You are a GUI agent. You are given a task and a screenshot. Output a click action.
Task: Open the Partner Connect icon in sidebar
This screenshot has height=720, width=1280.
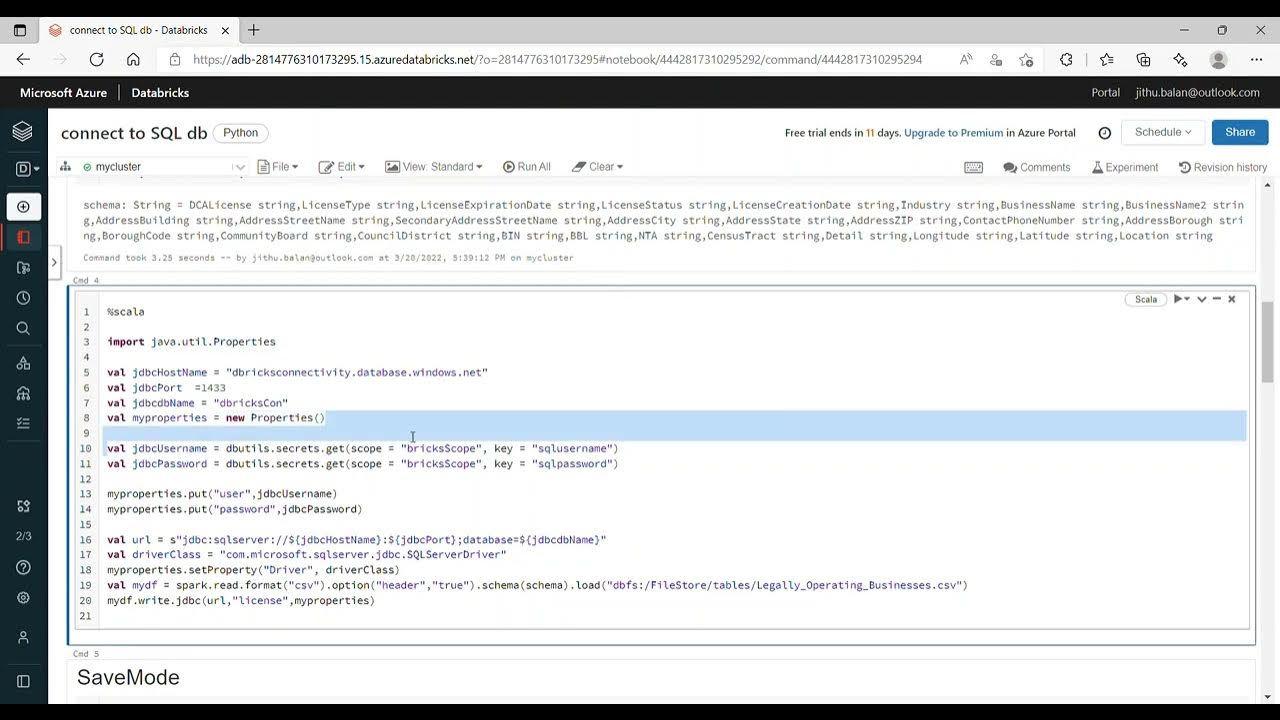[x=23, y=506]
